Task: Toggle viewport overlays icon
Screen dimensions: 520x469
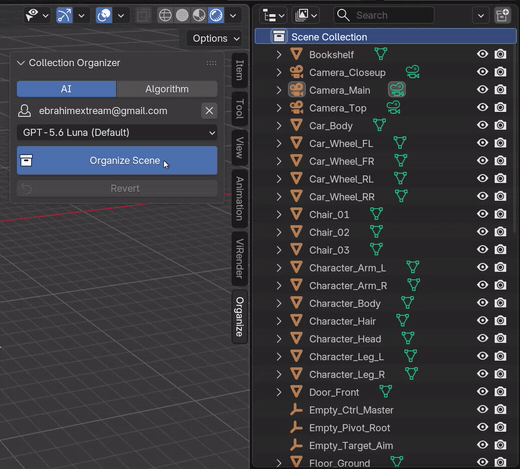Action: [x=104, y=15]
